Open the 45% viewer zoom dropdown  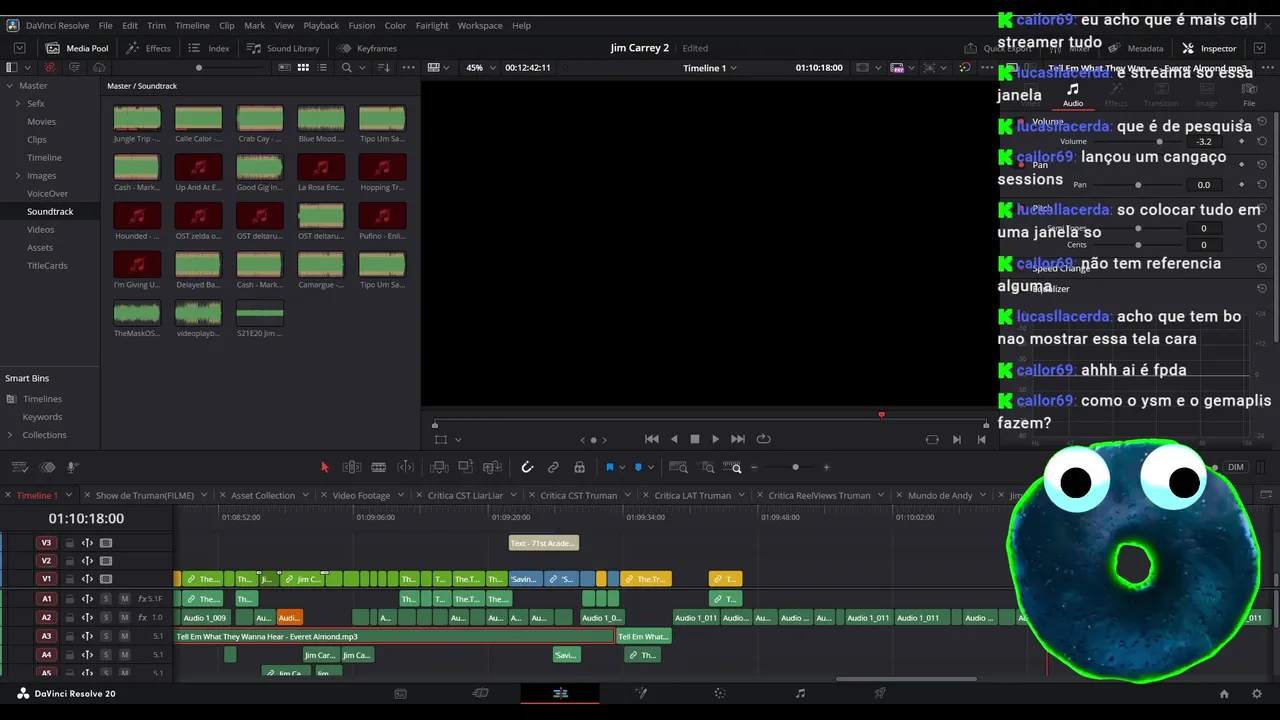(x=480, y=67)
